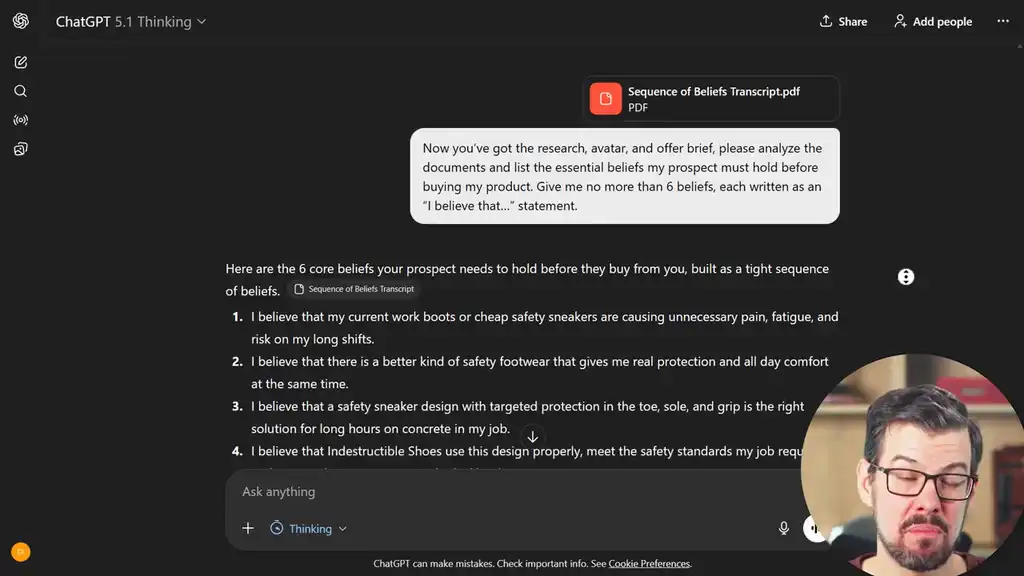Open the orange profile avatar
Viewport: 1024px width, 576px height.
pyautogui.click(x=20, y=551)
